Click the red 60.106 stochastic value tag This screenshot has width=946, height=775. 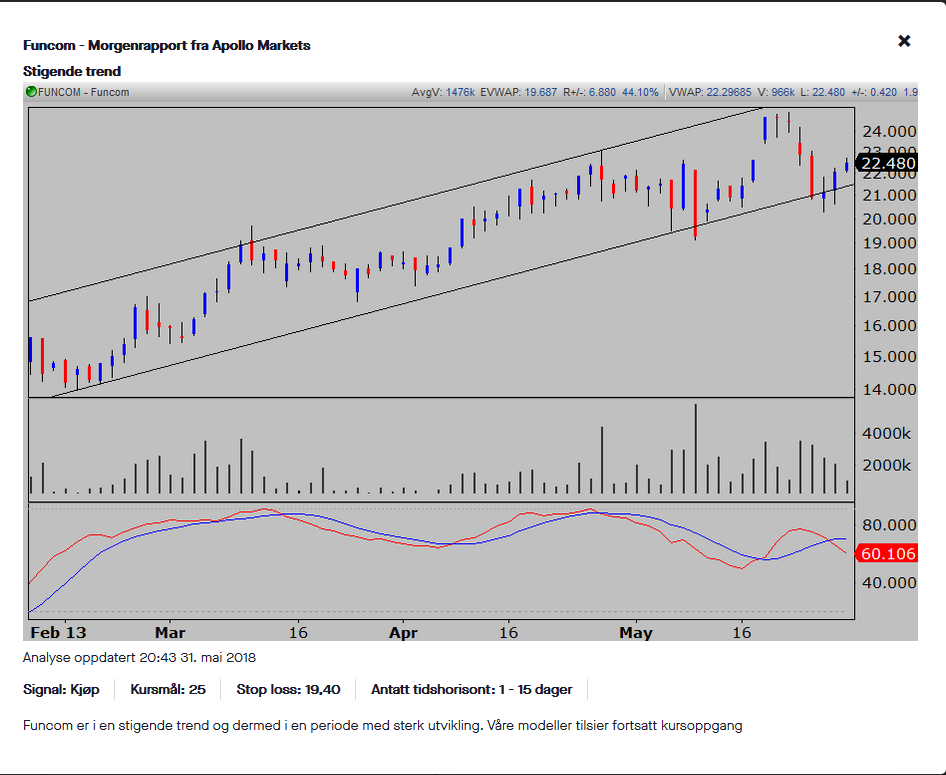887,554
